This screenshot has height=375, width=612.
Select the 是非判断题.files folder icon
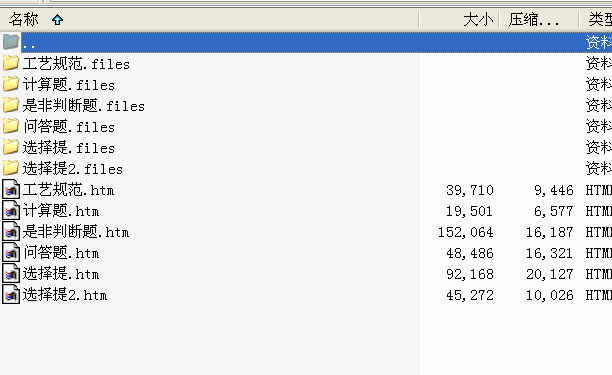click(x=11, y=105)
